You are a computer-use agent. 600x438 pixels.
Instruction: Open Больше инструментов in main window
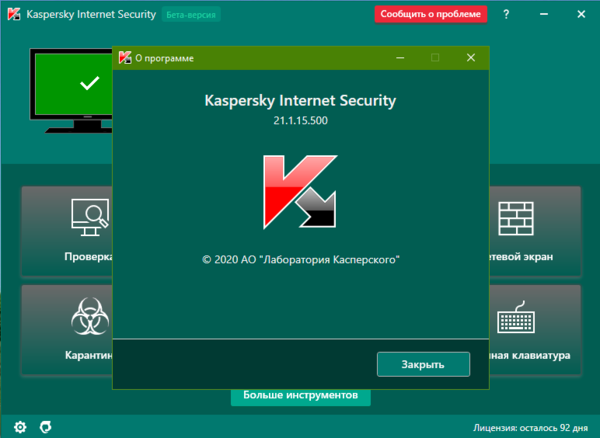click(x=300, y=396)
